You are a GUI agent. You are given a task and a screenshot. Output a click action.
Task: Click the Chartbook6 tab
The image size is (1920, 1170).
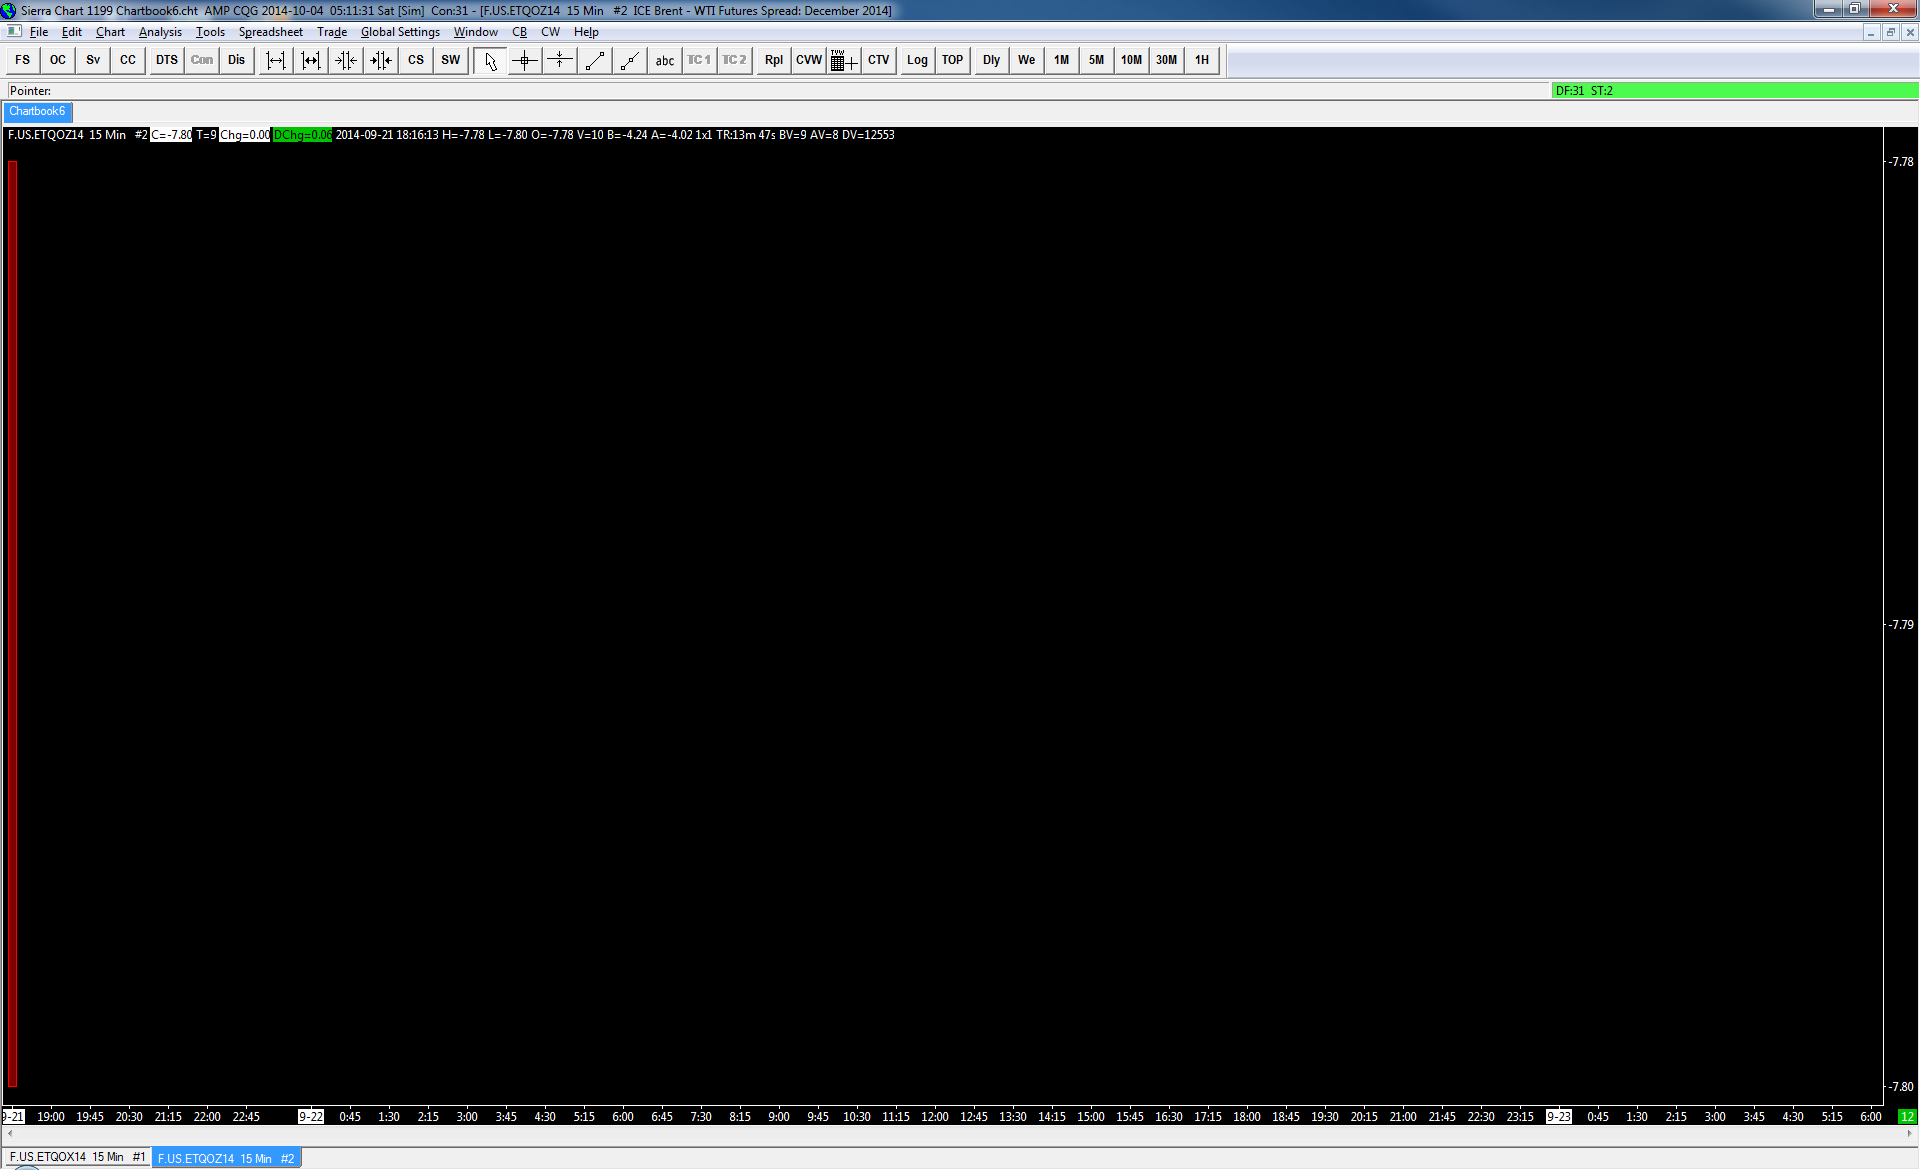37,112
